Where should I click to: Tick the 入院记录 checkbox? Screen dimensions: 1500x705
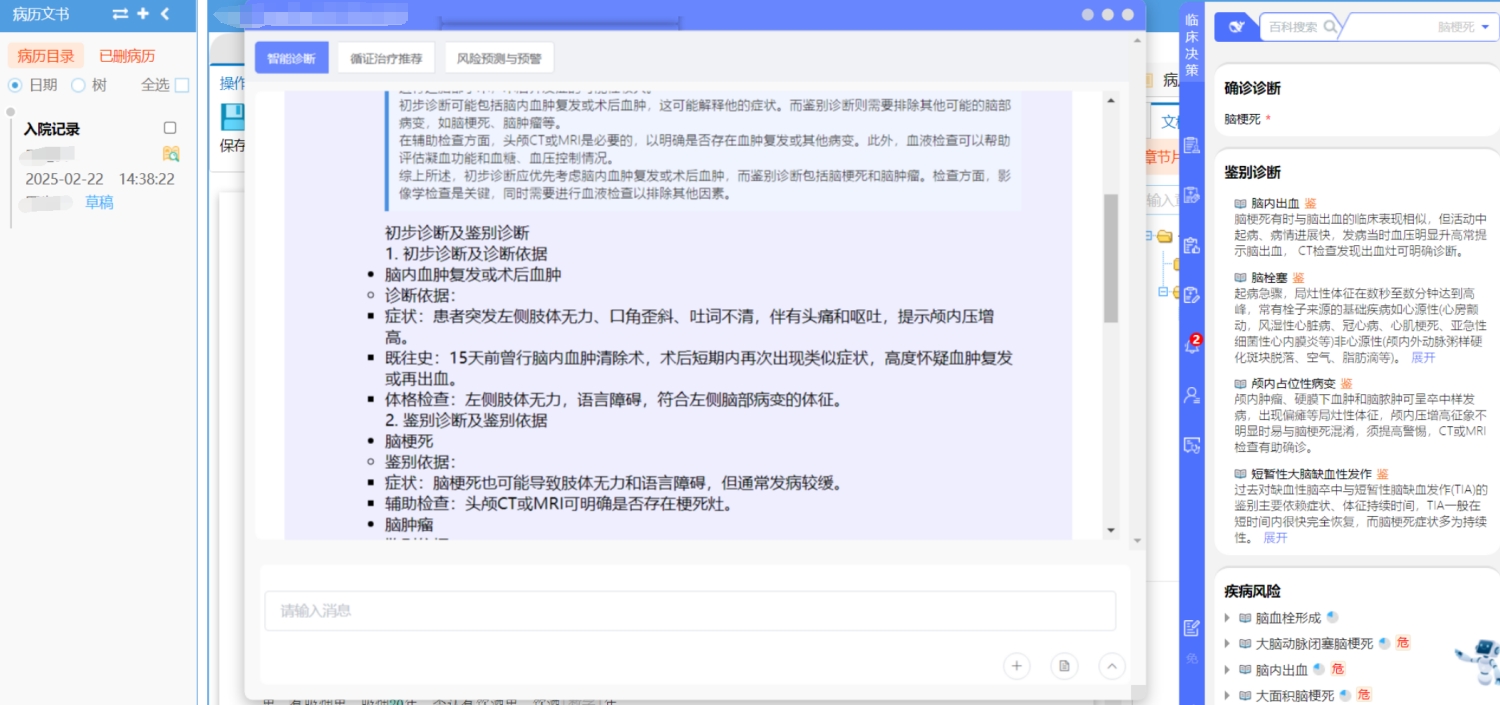[170, 128]
